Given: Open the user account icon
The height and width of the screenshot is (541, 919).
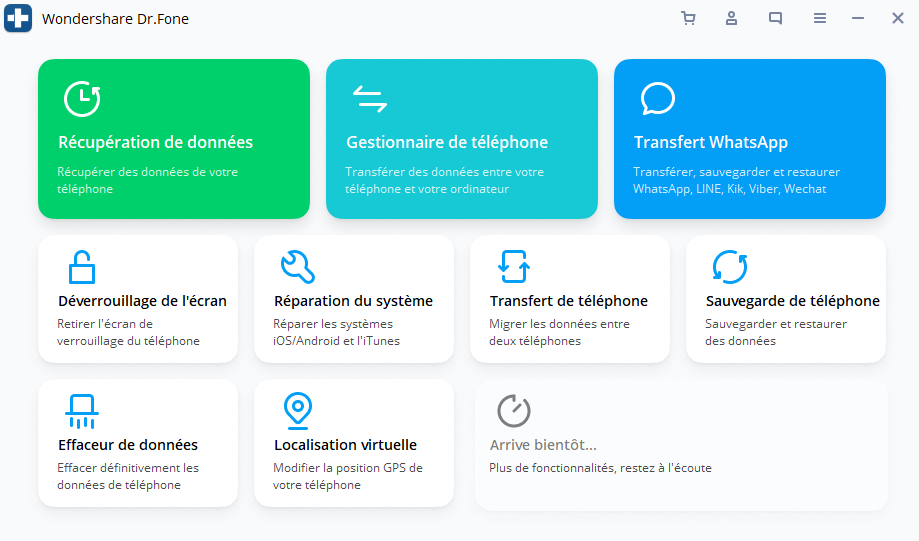Looking at the screenshot, I should click(x=732, y=18).
